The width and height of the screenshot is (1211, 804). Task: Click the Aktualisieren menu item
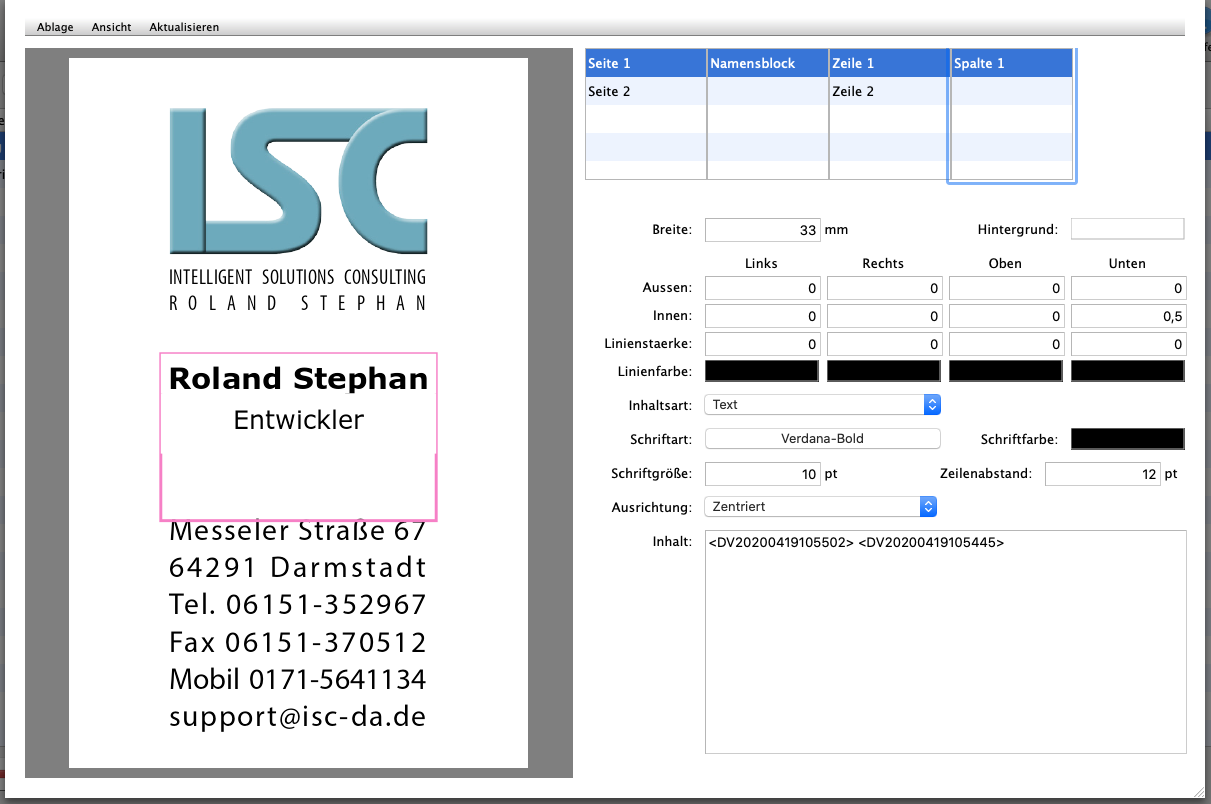click(x=184, y=27)
